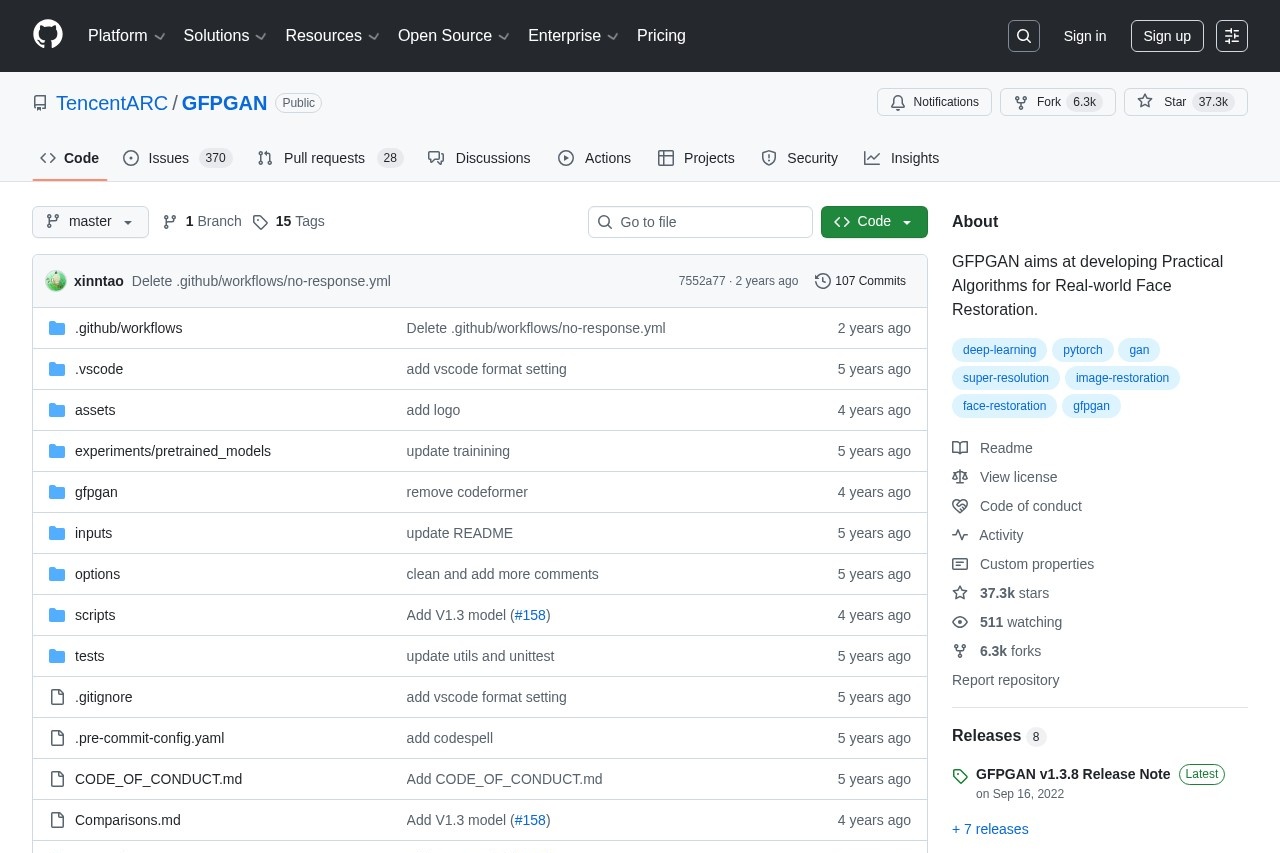Click the appearance settings icon in header
Image resolution: width=1280 pixels, height=853 pixels.
tap(1231, 36)
